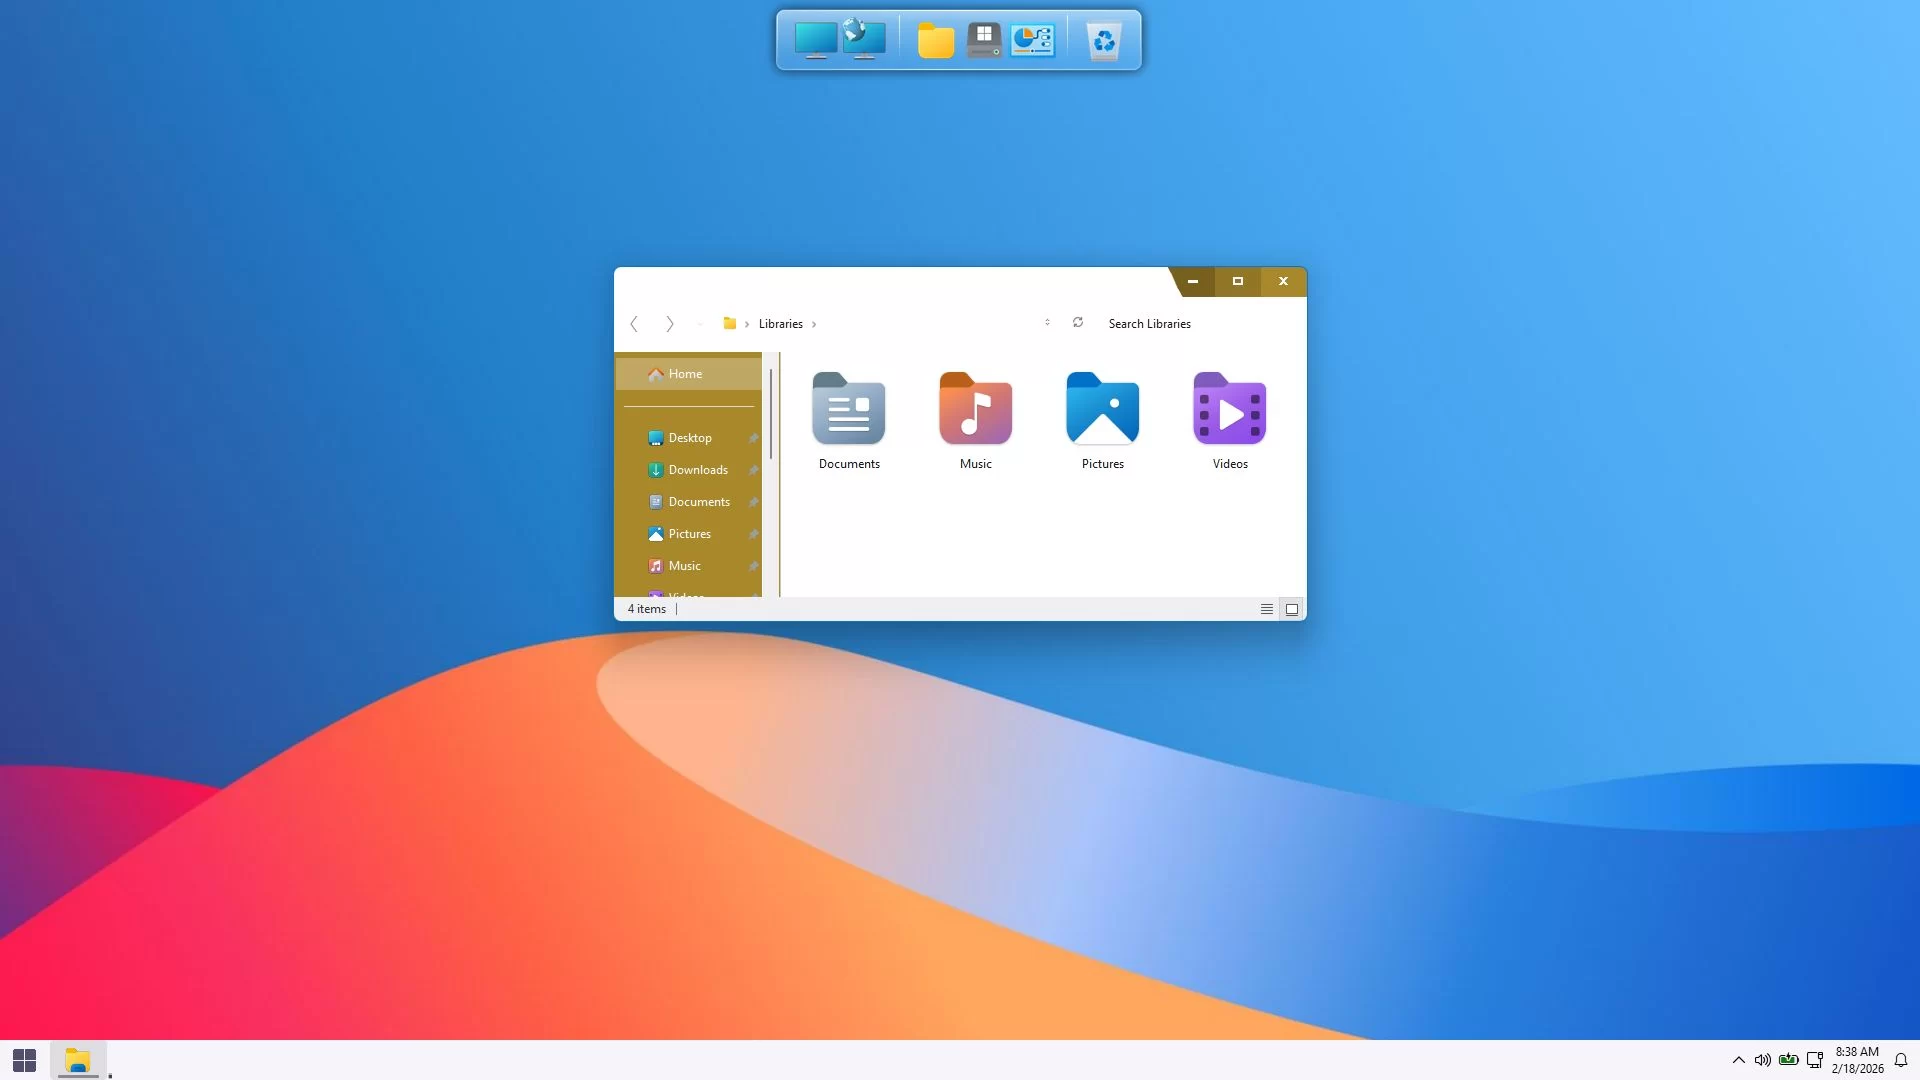This screenshot has height=1080, width=1920.
Task: Open Network icon in the dock
Action: click(863, 40)
